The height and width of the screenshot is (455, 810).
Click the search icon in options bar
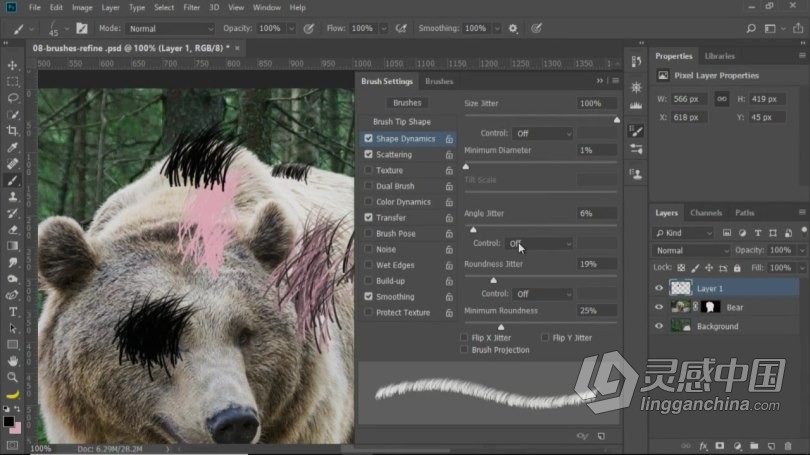751,28
